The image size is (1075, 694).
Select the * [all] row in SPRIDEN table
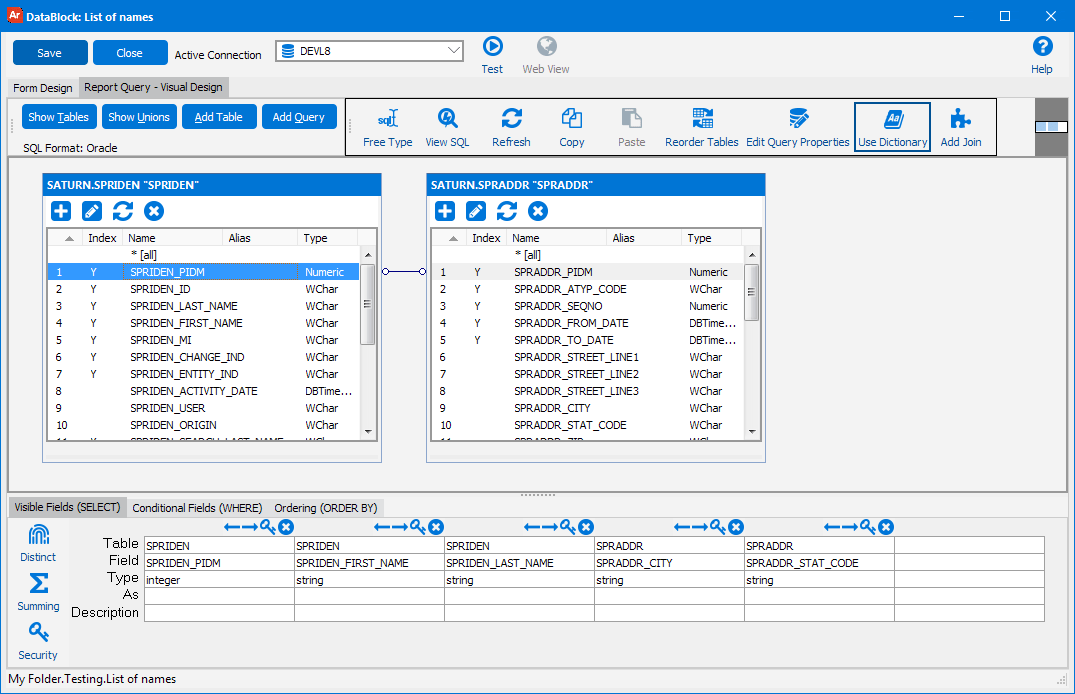pyautogui.click(x=204, y=254)
